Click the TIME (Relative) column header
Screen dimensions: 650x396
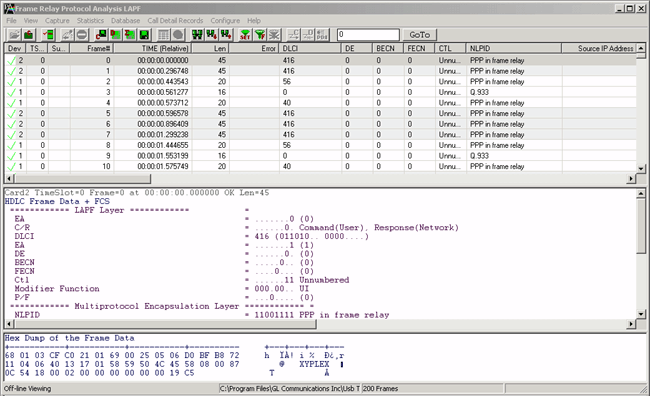pos(153,49)
